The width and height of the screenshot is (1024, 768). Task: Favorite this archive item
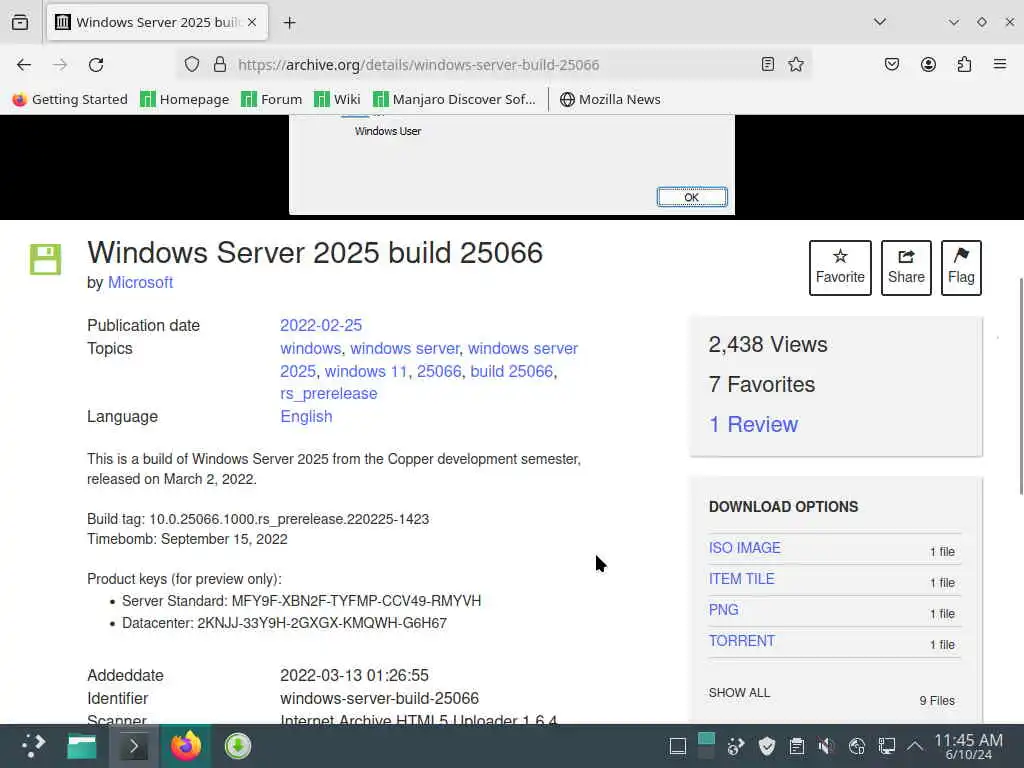[840, 268]
